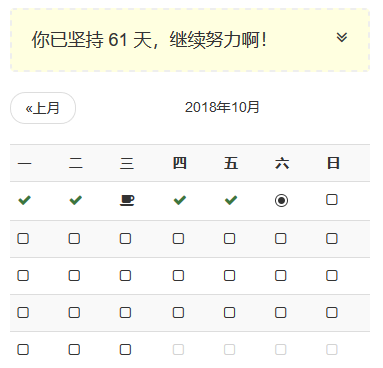This screenshot has width=383, height=368.
Task: Click Tuesday's green checkmark in first week
Action: 76,200
